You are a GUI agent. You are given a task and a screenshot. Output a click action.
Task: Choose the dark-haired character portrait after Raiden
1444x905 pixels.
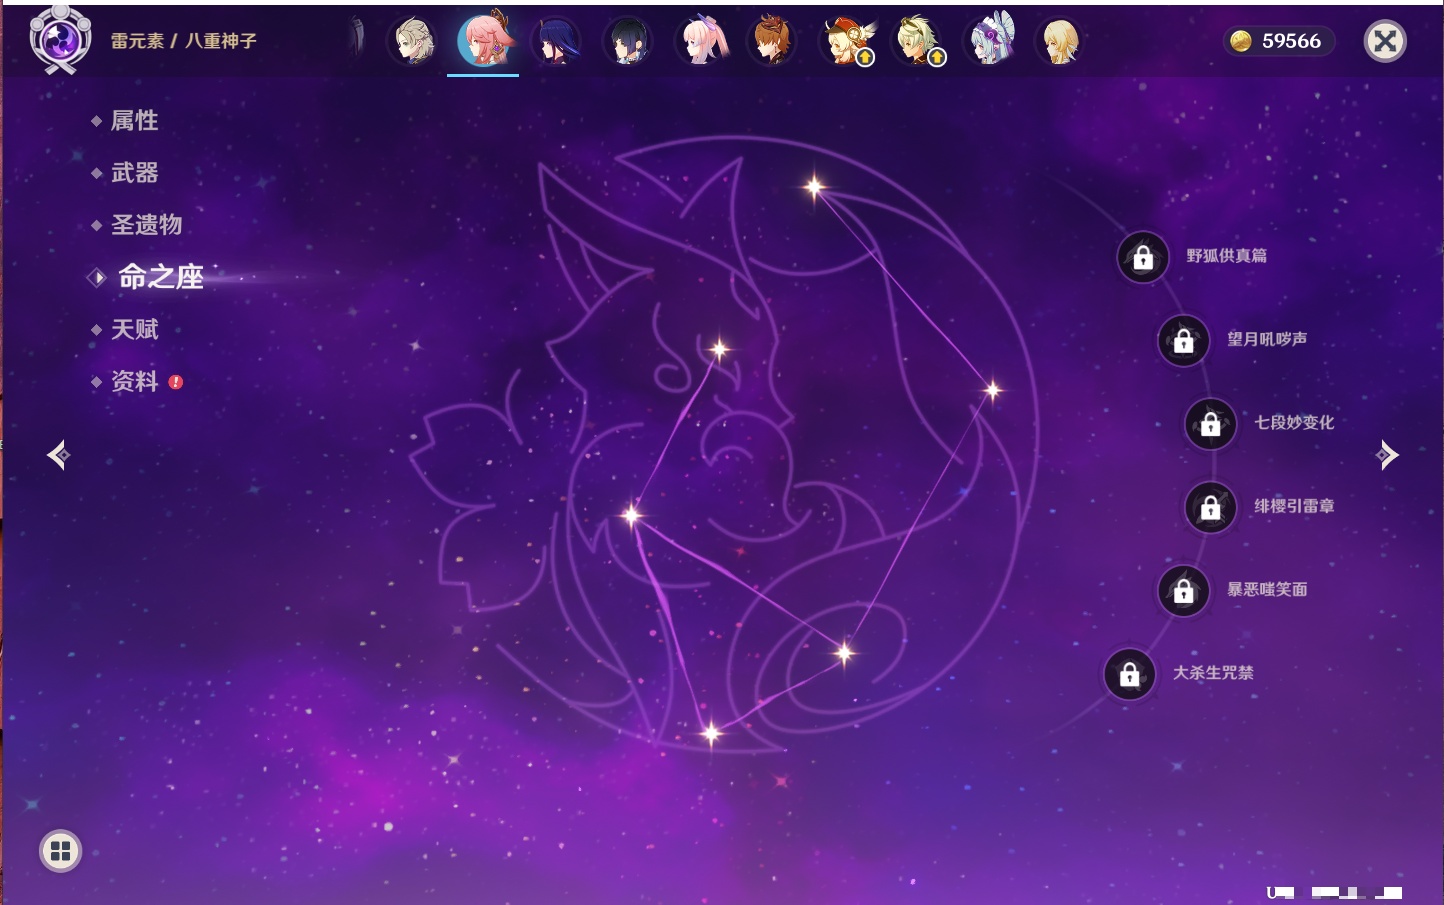[x=628, y=41]
